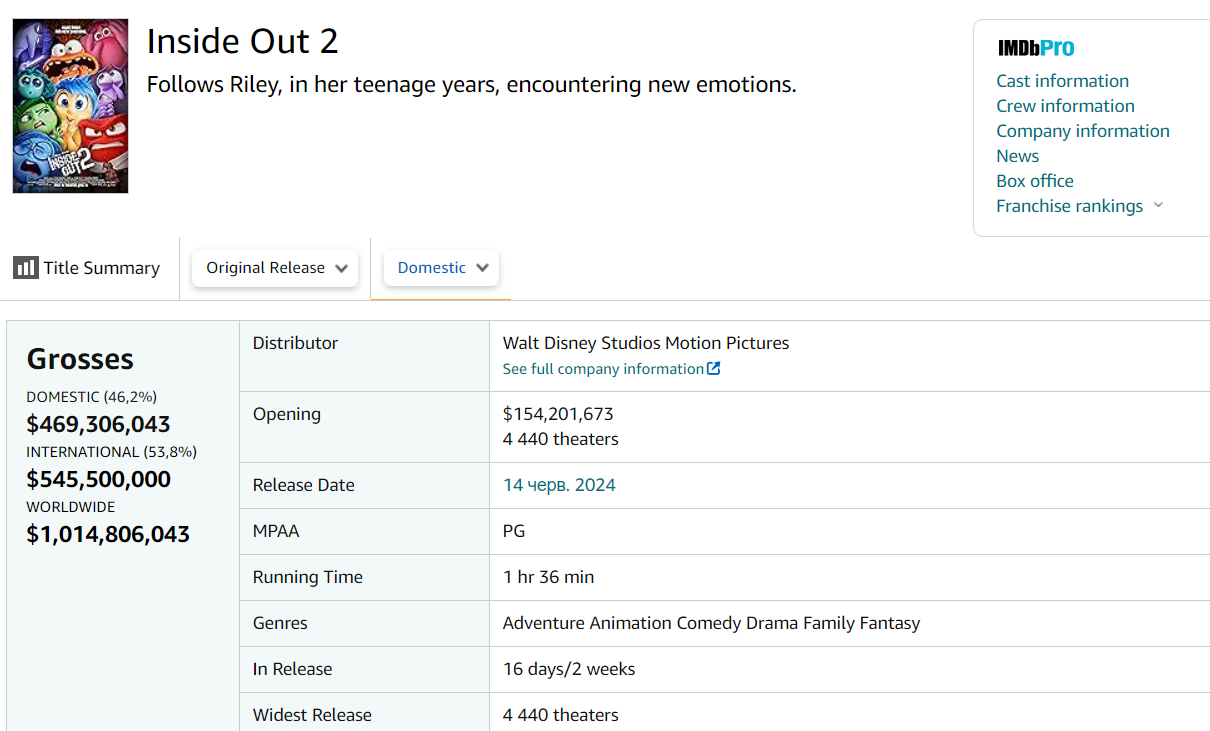The image size is (1210, 731).
Task: Click the international gross $545,500,000 figure
Action: pos(98,479)
